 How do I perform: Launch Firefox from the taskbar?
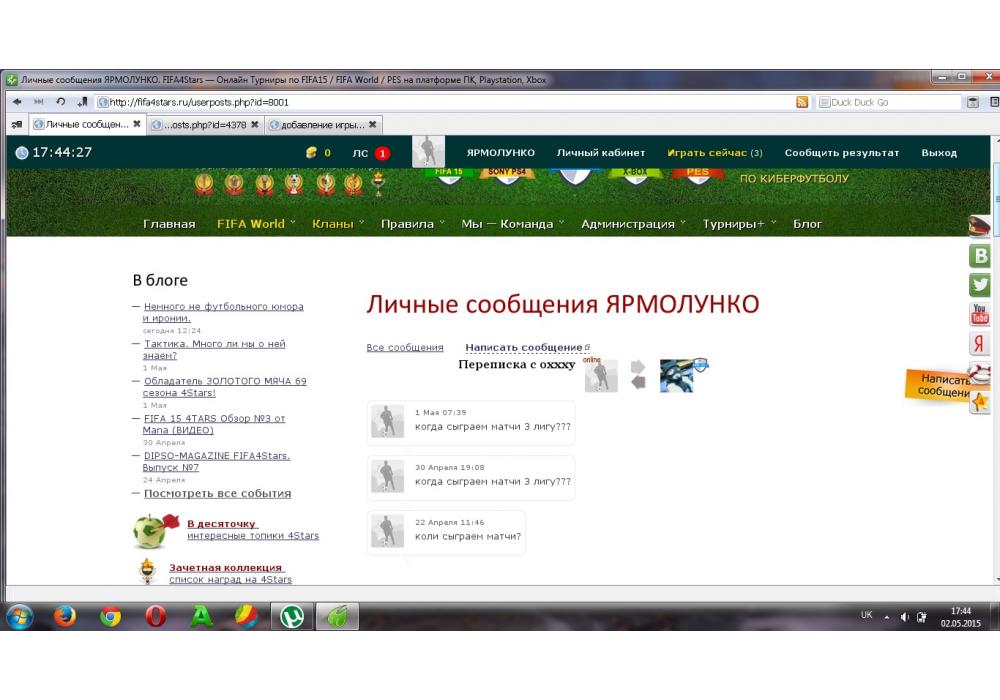click(x=65, y=616)
